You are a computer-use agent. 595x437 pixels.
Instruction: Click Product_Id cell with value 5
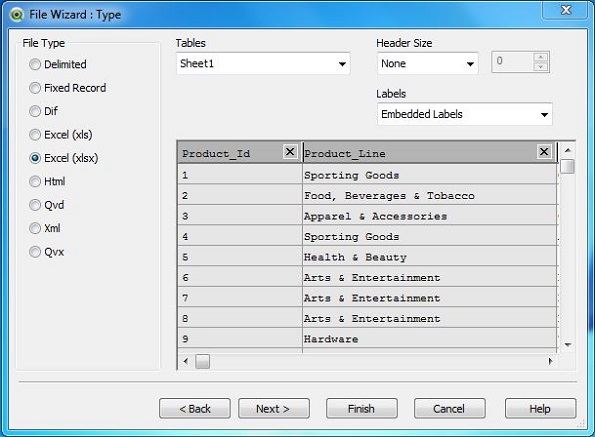tap(240, 257)
